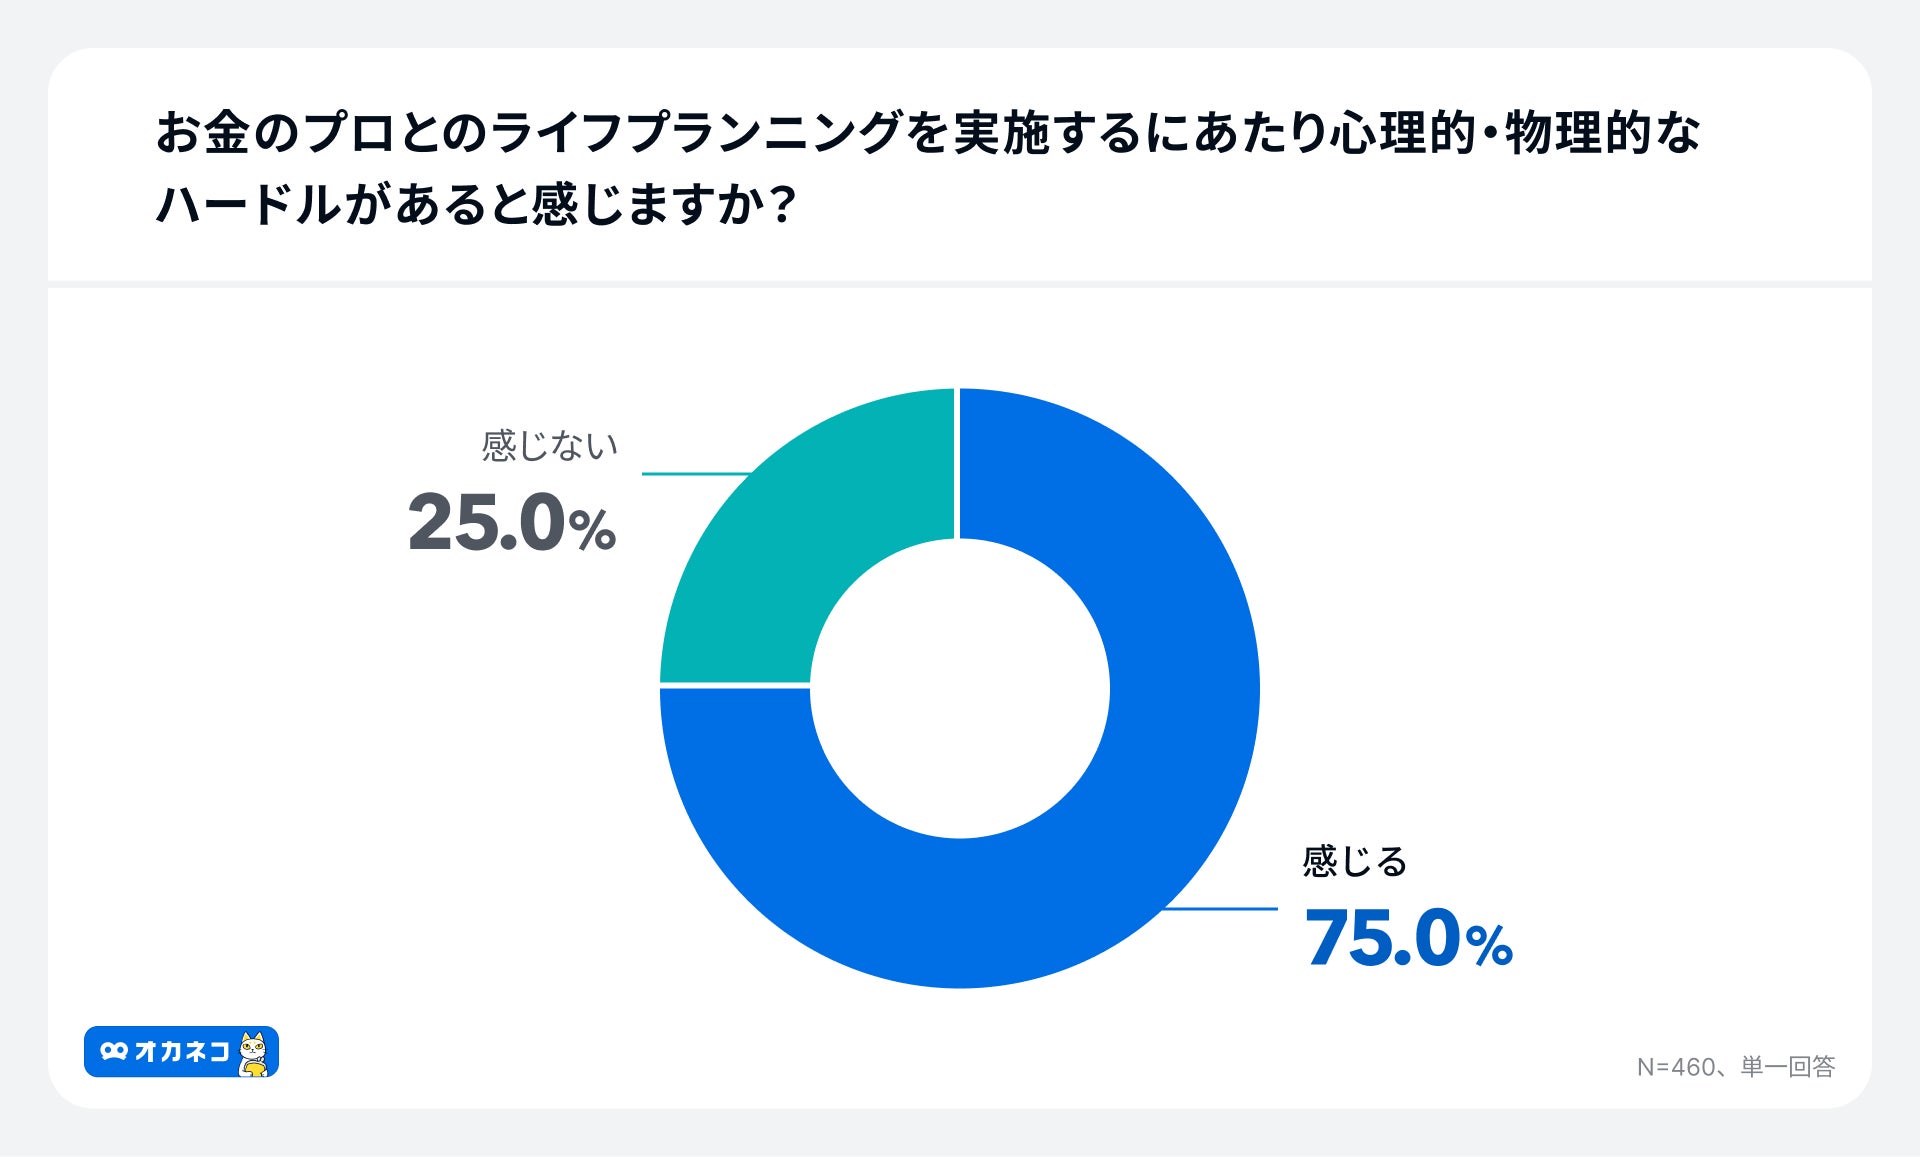Click the white horizontal gap left of donut hole
This screenshot has height=1157, width=1920.
[735, 685]
